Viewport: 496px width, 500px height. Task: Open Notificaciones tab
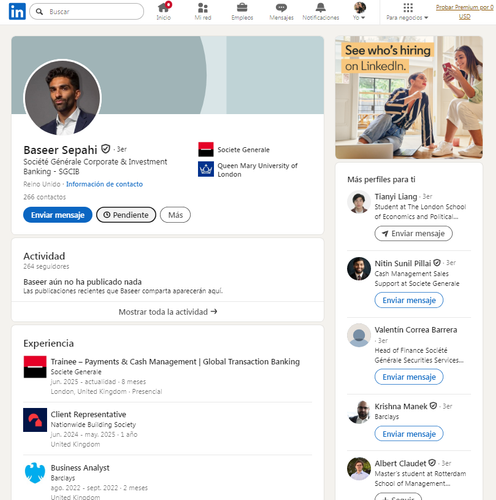[321, 11]
